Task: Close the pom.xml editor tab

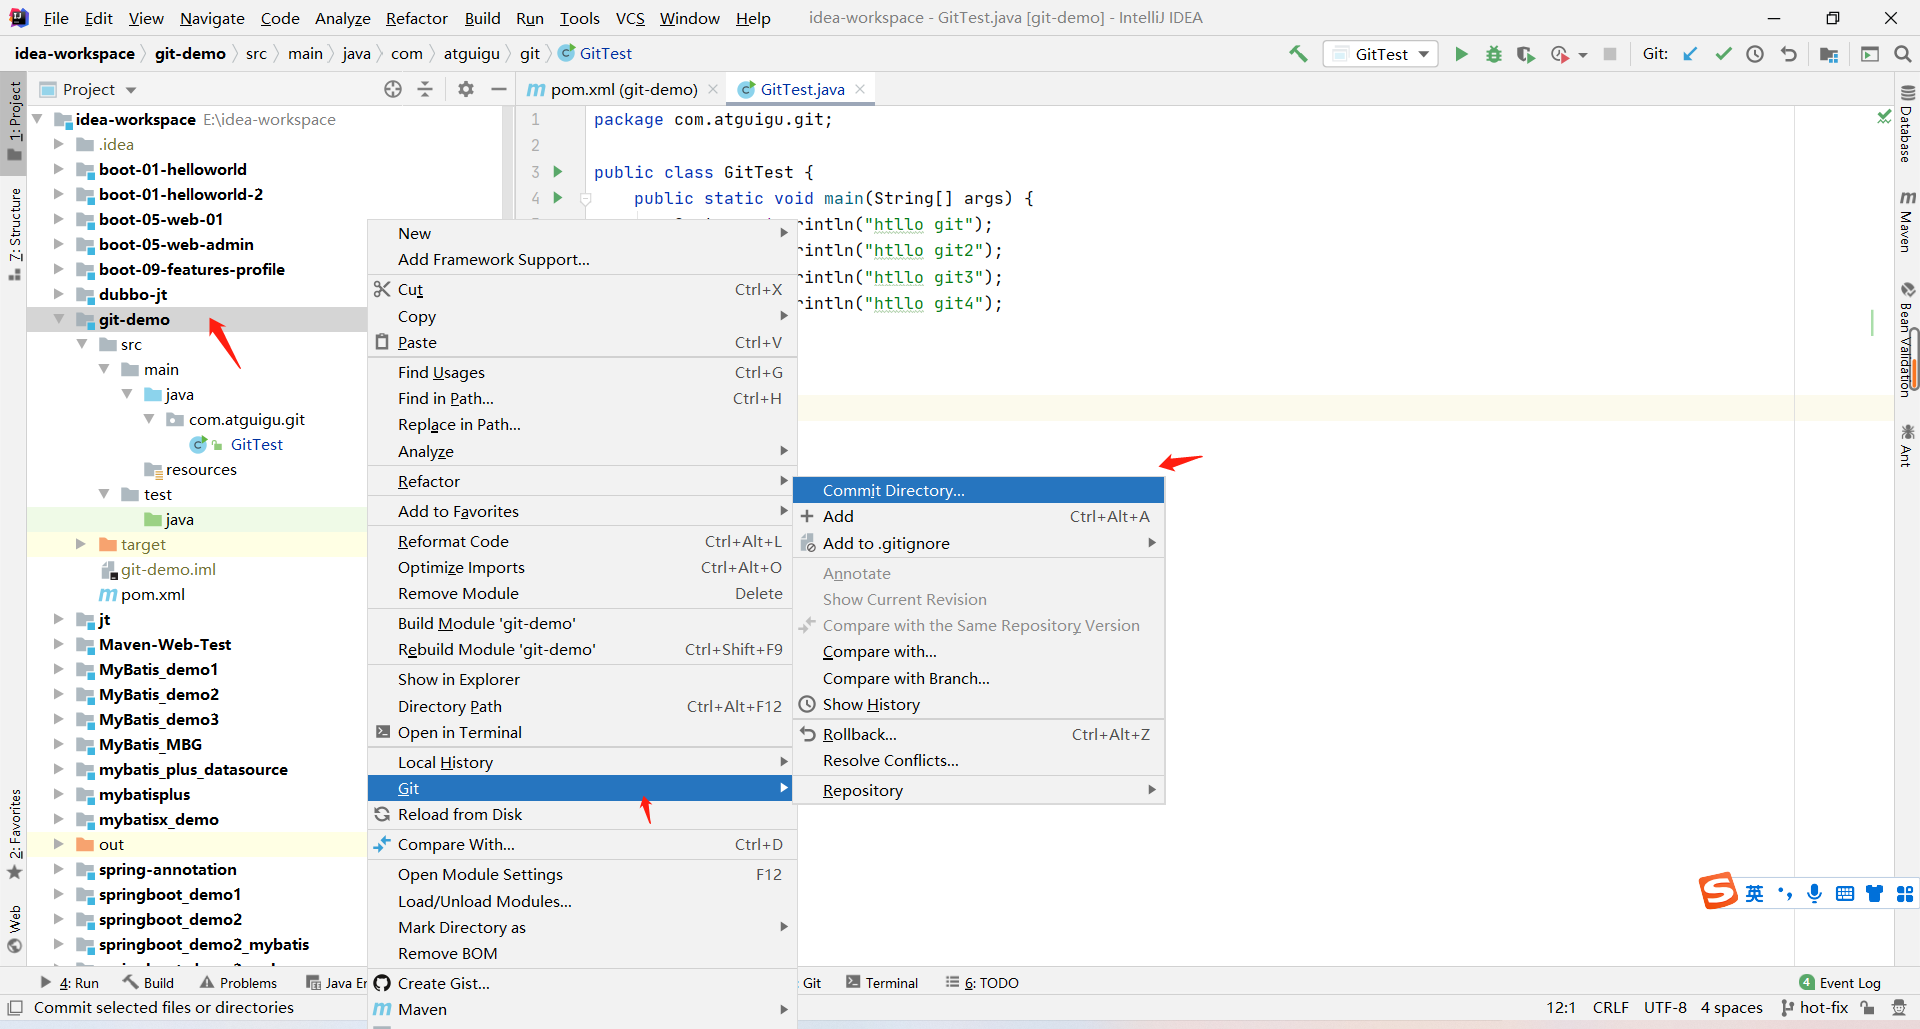Action: point(713,89)
